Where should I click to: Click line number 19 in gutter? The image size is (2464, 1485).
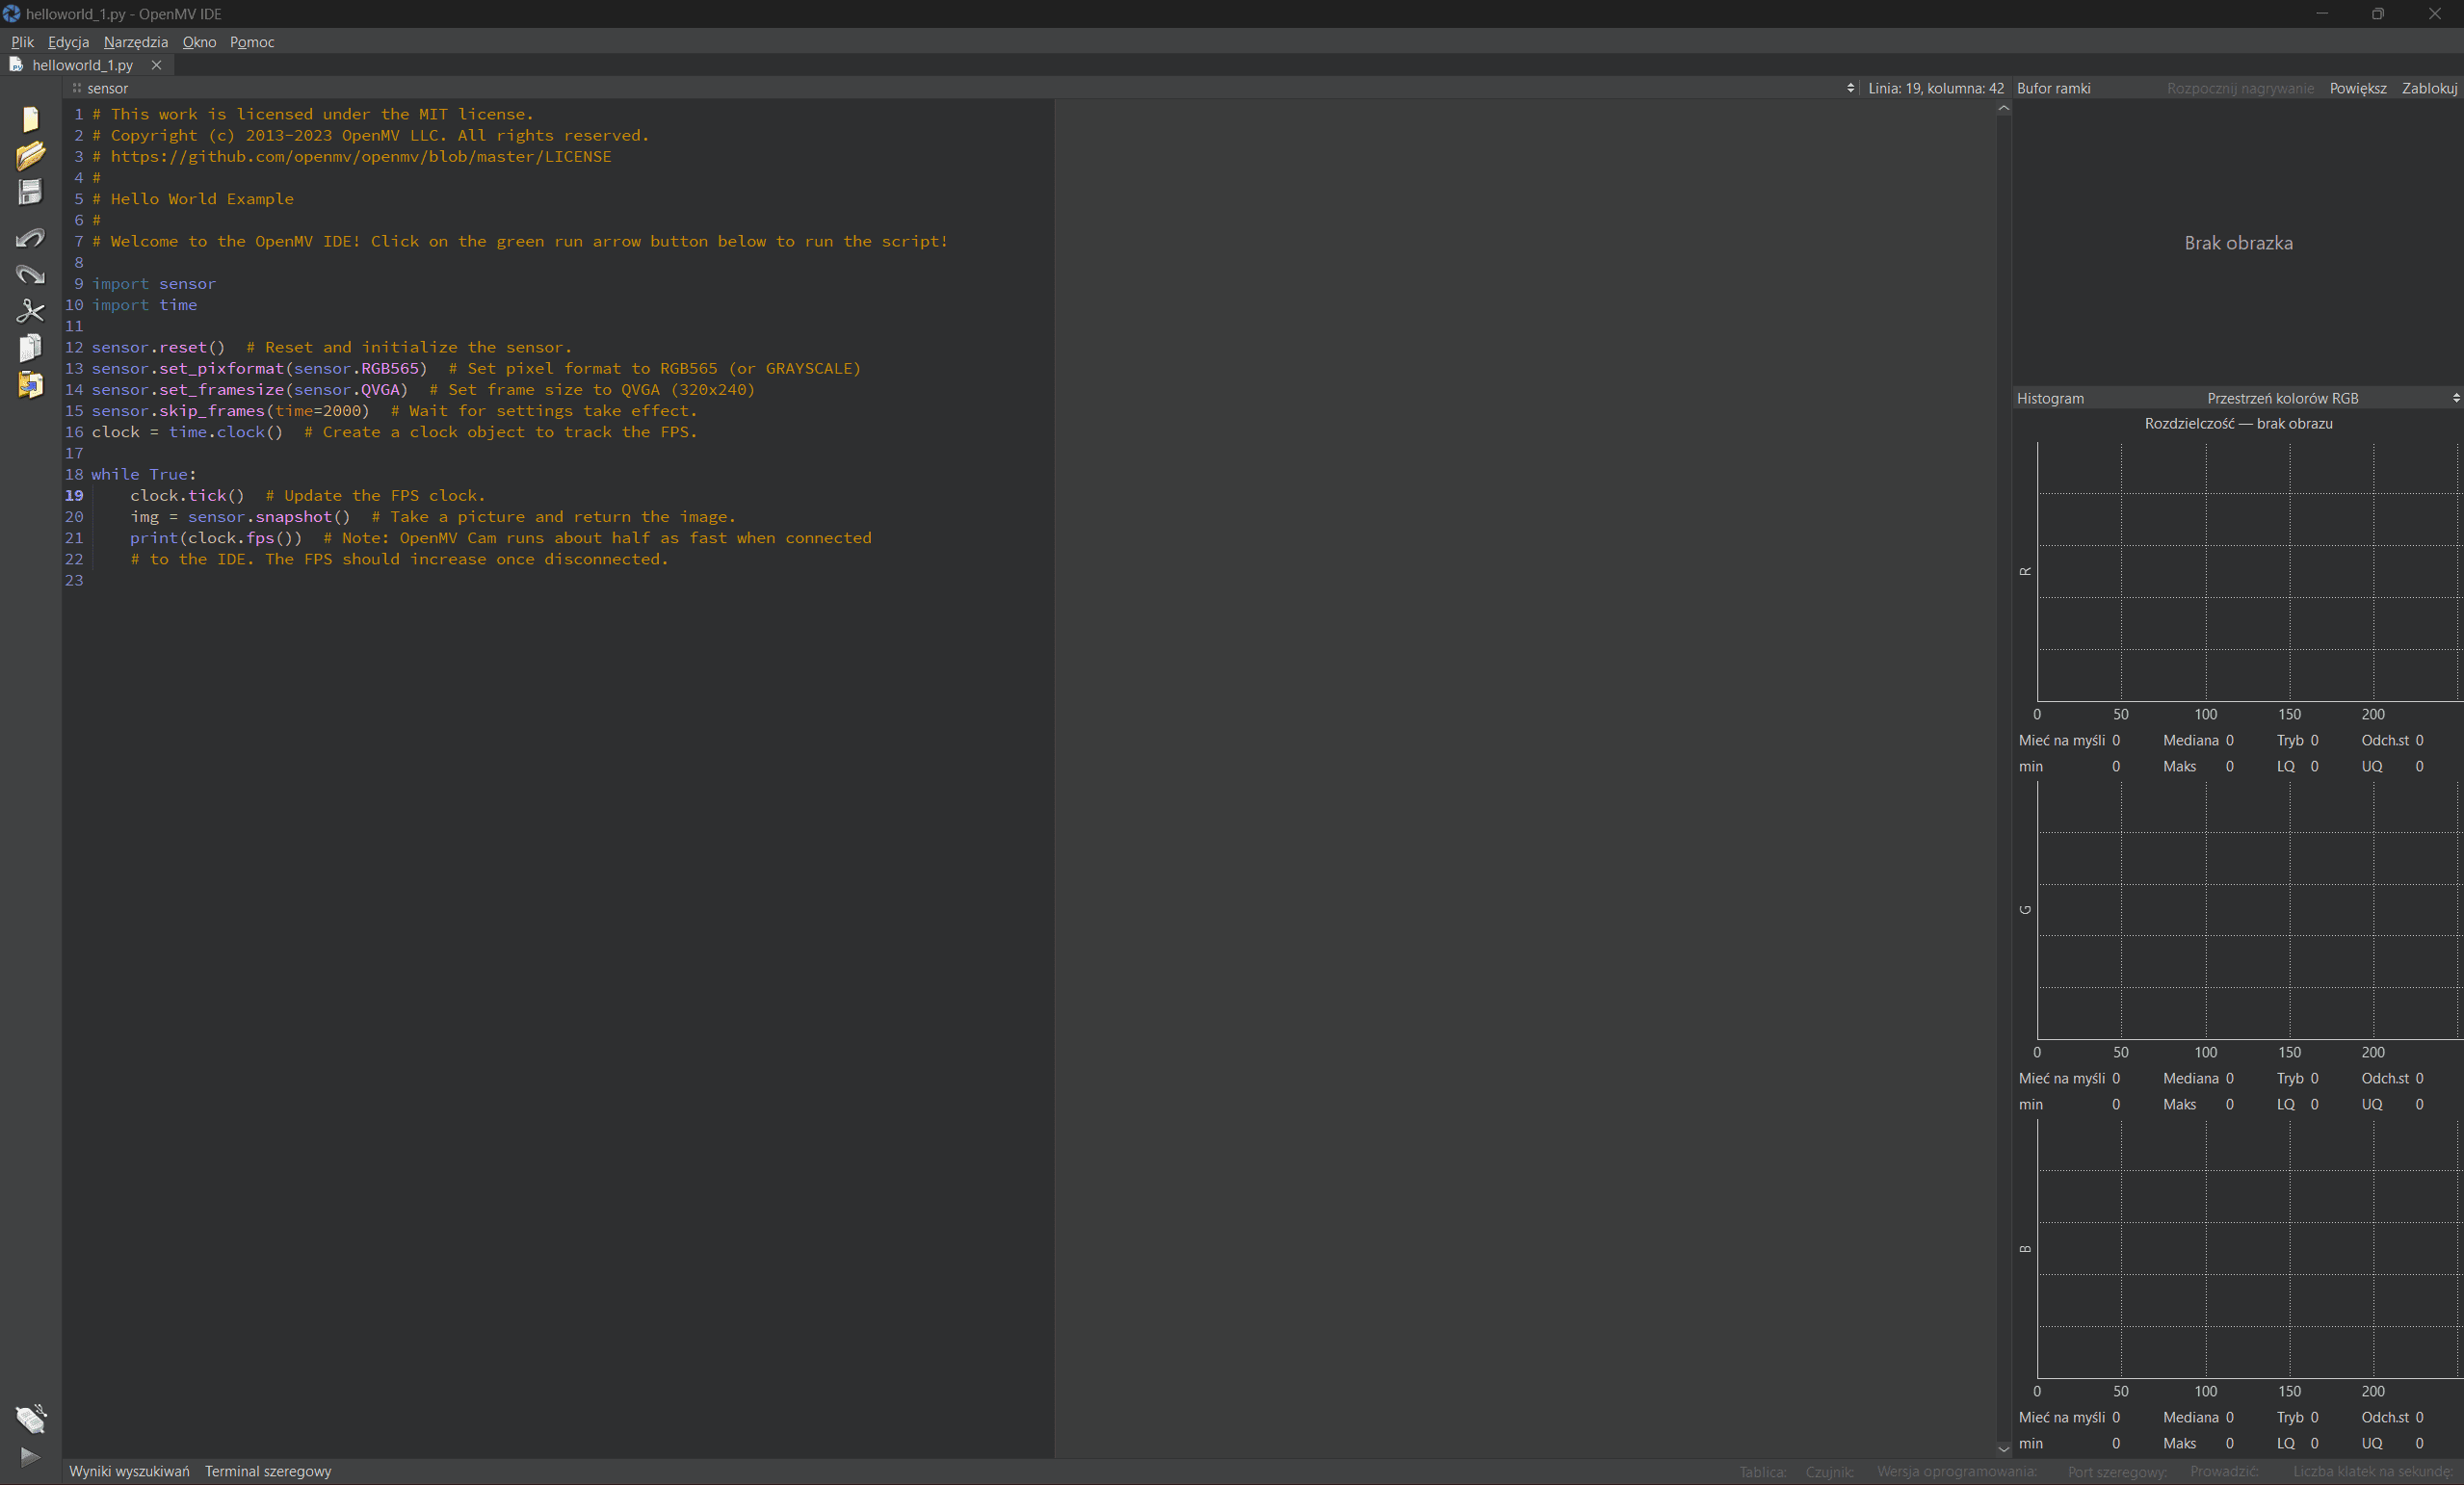coord(74,495)
